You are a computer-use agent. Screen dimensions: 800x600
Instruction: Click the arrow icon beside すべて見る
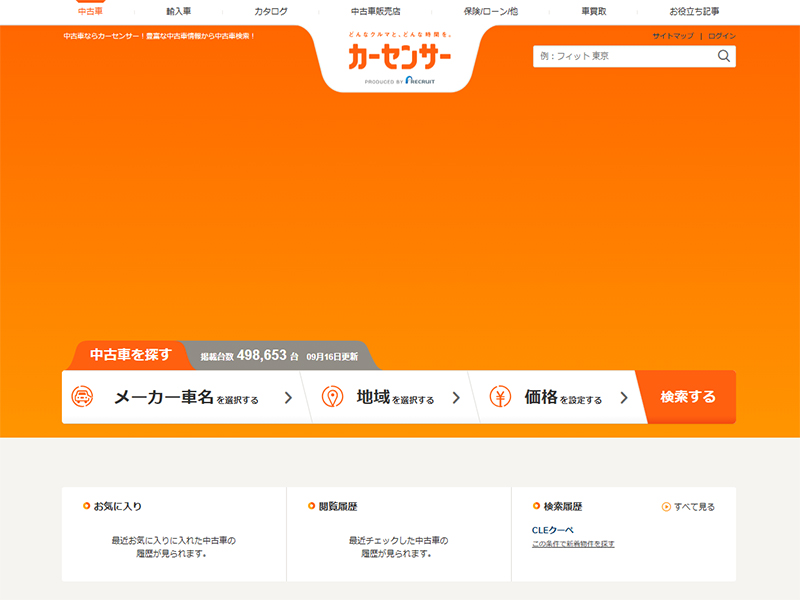click(666, 507)
